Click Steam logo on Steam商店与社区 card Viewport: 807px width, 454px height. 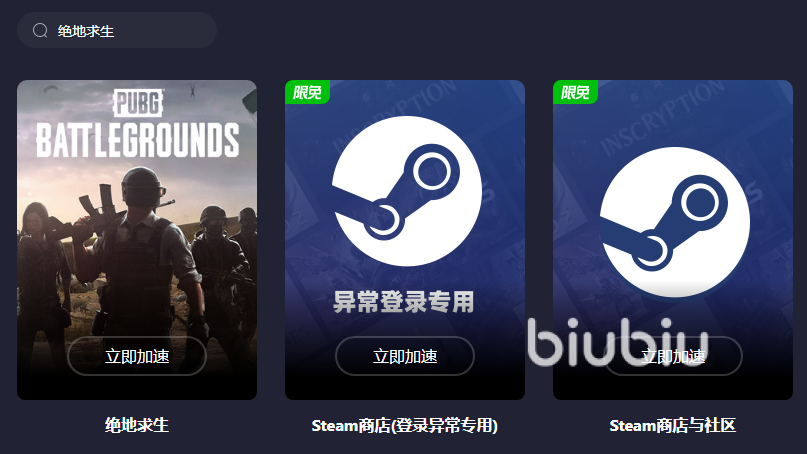675,222
